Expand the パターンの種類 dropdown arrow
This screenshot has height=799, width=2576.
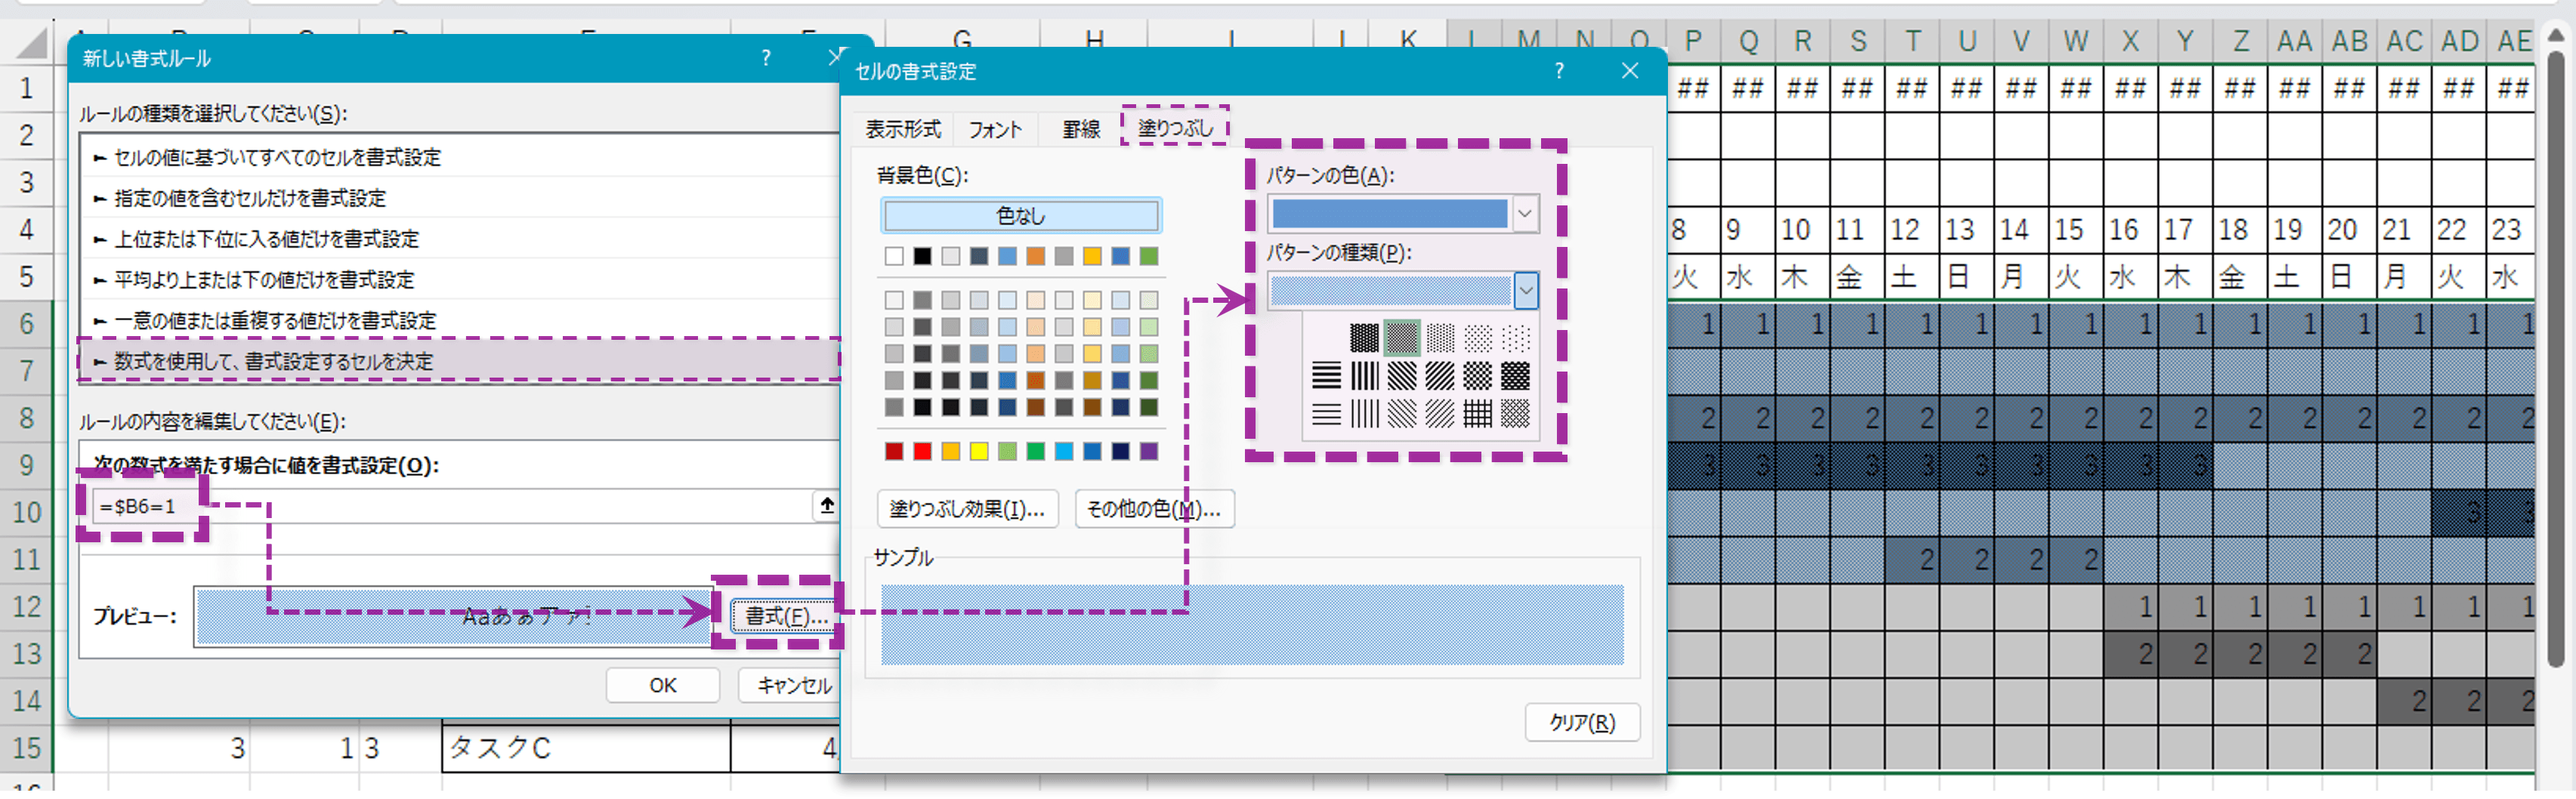tap(1524, 292)
